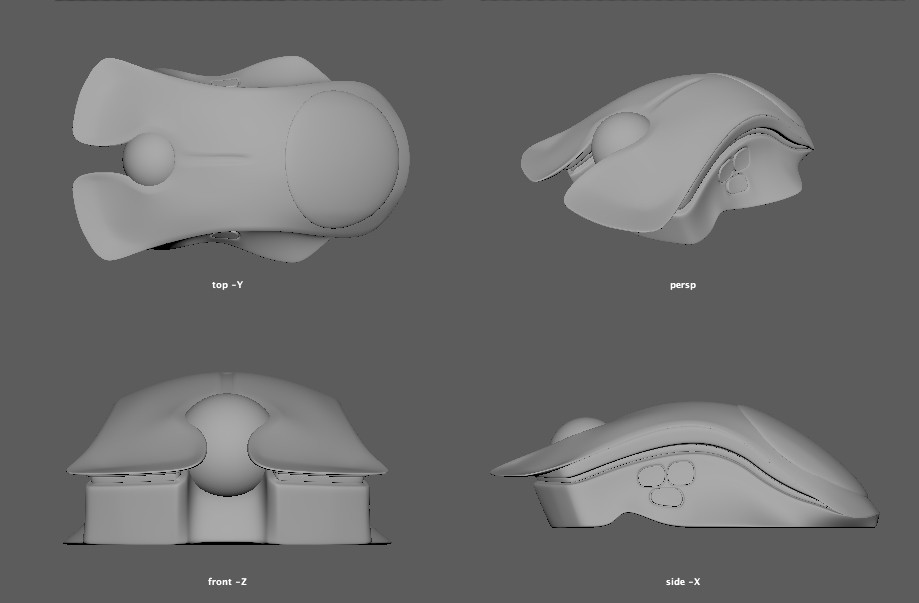Open the camera attributes icon in the top viewport toolbar
This screenshot has width=919, height=603.
coord(80,4)
